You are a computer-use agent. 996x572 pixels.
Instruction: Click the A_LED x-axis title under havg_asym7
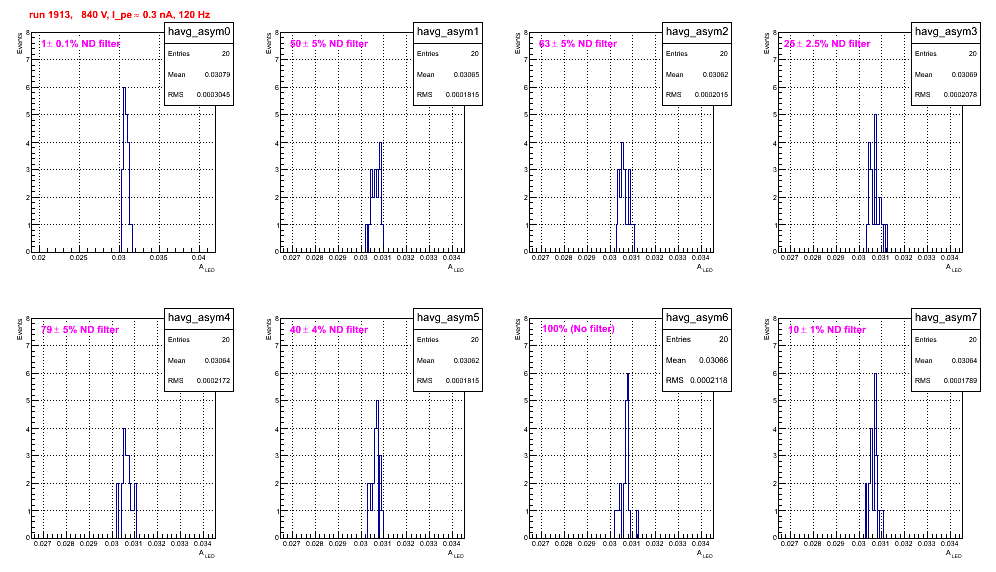click(x=953, y=554)
